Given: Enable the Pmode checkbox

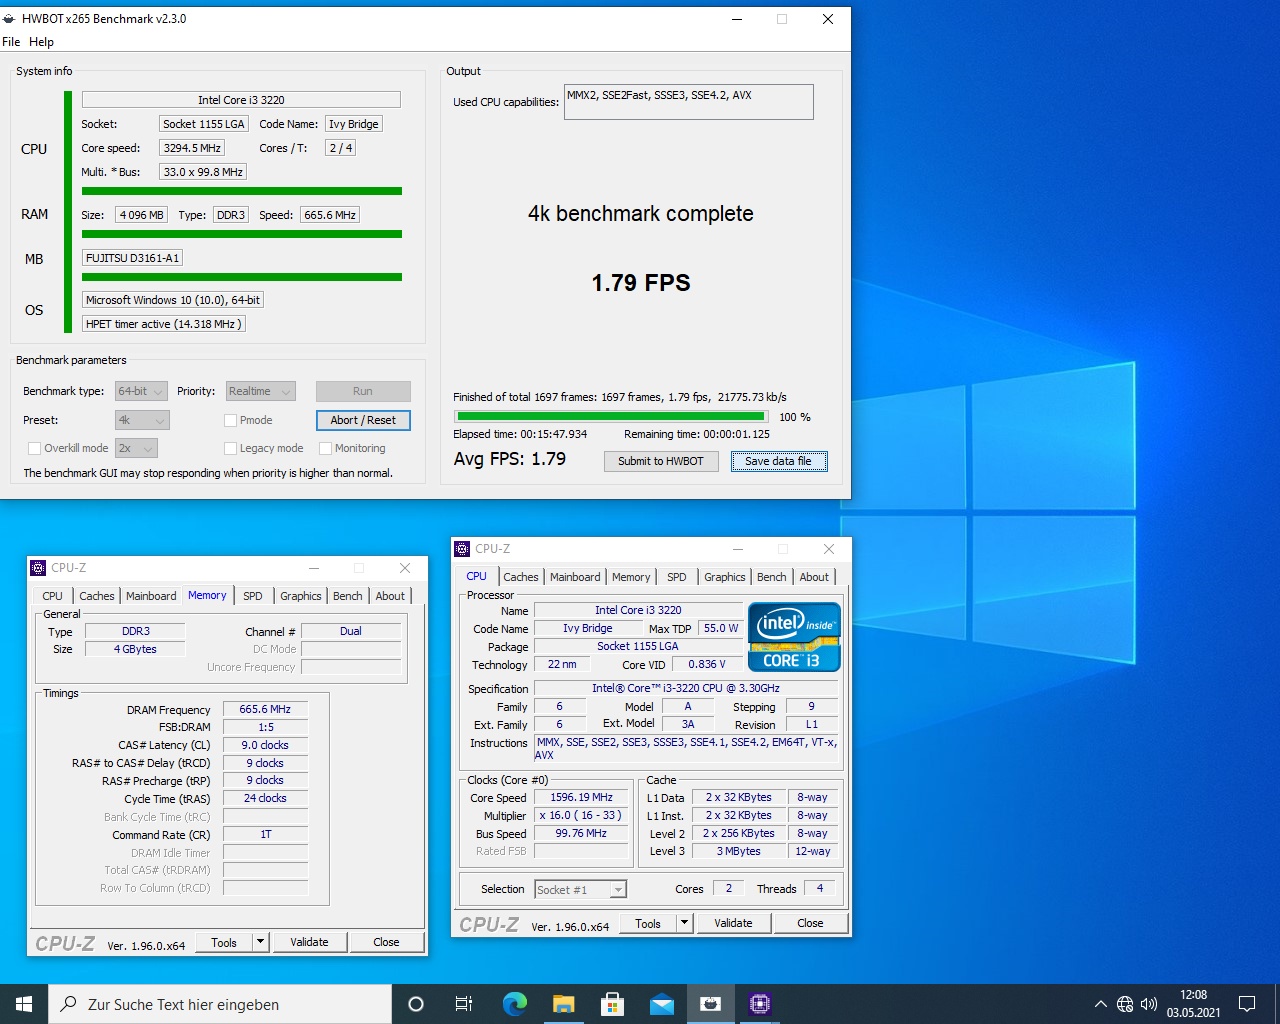Looking at the screenshot, I should coord(230,420).
